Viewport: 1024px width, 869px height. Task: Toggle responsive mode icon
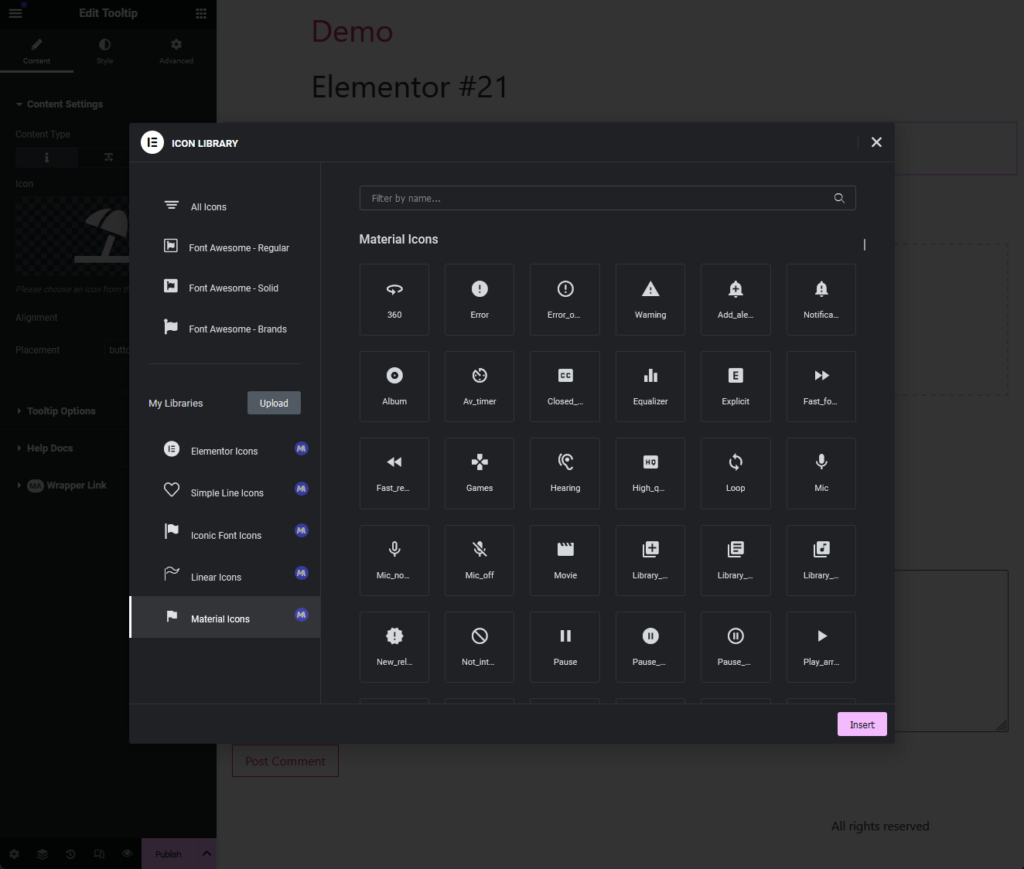(x=99, y=854)
